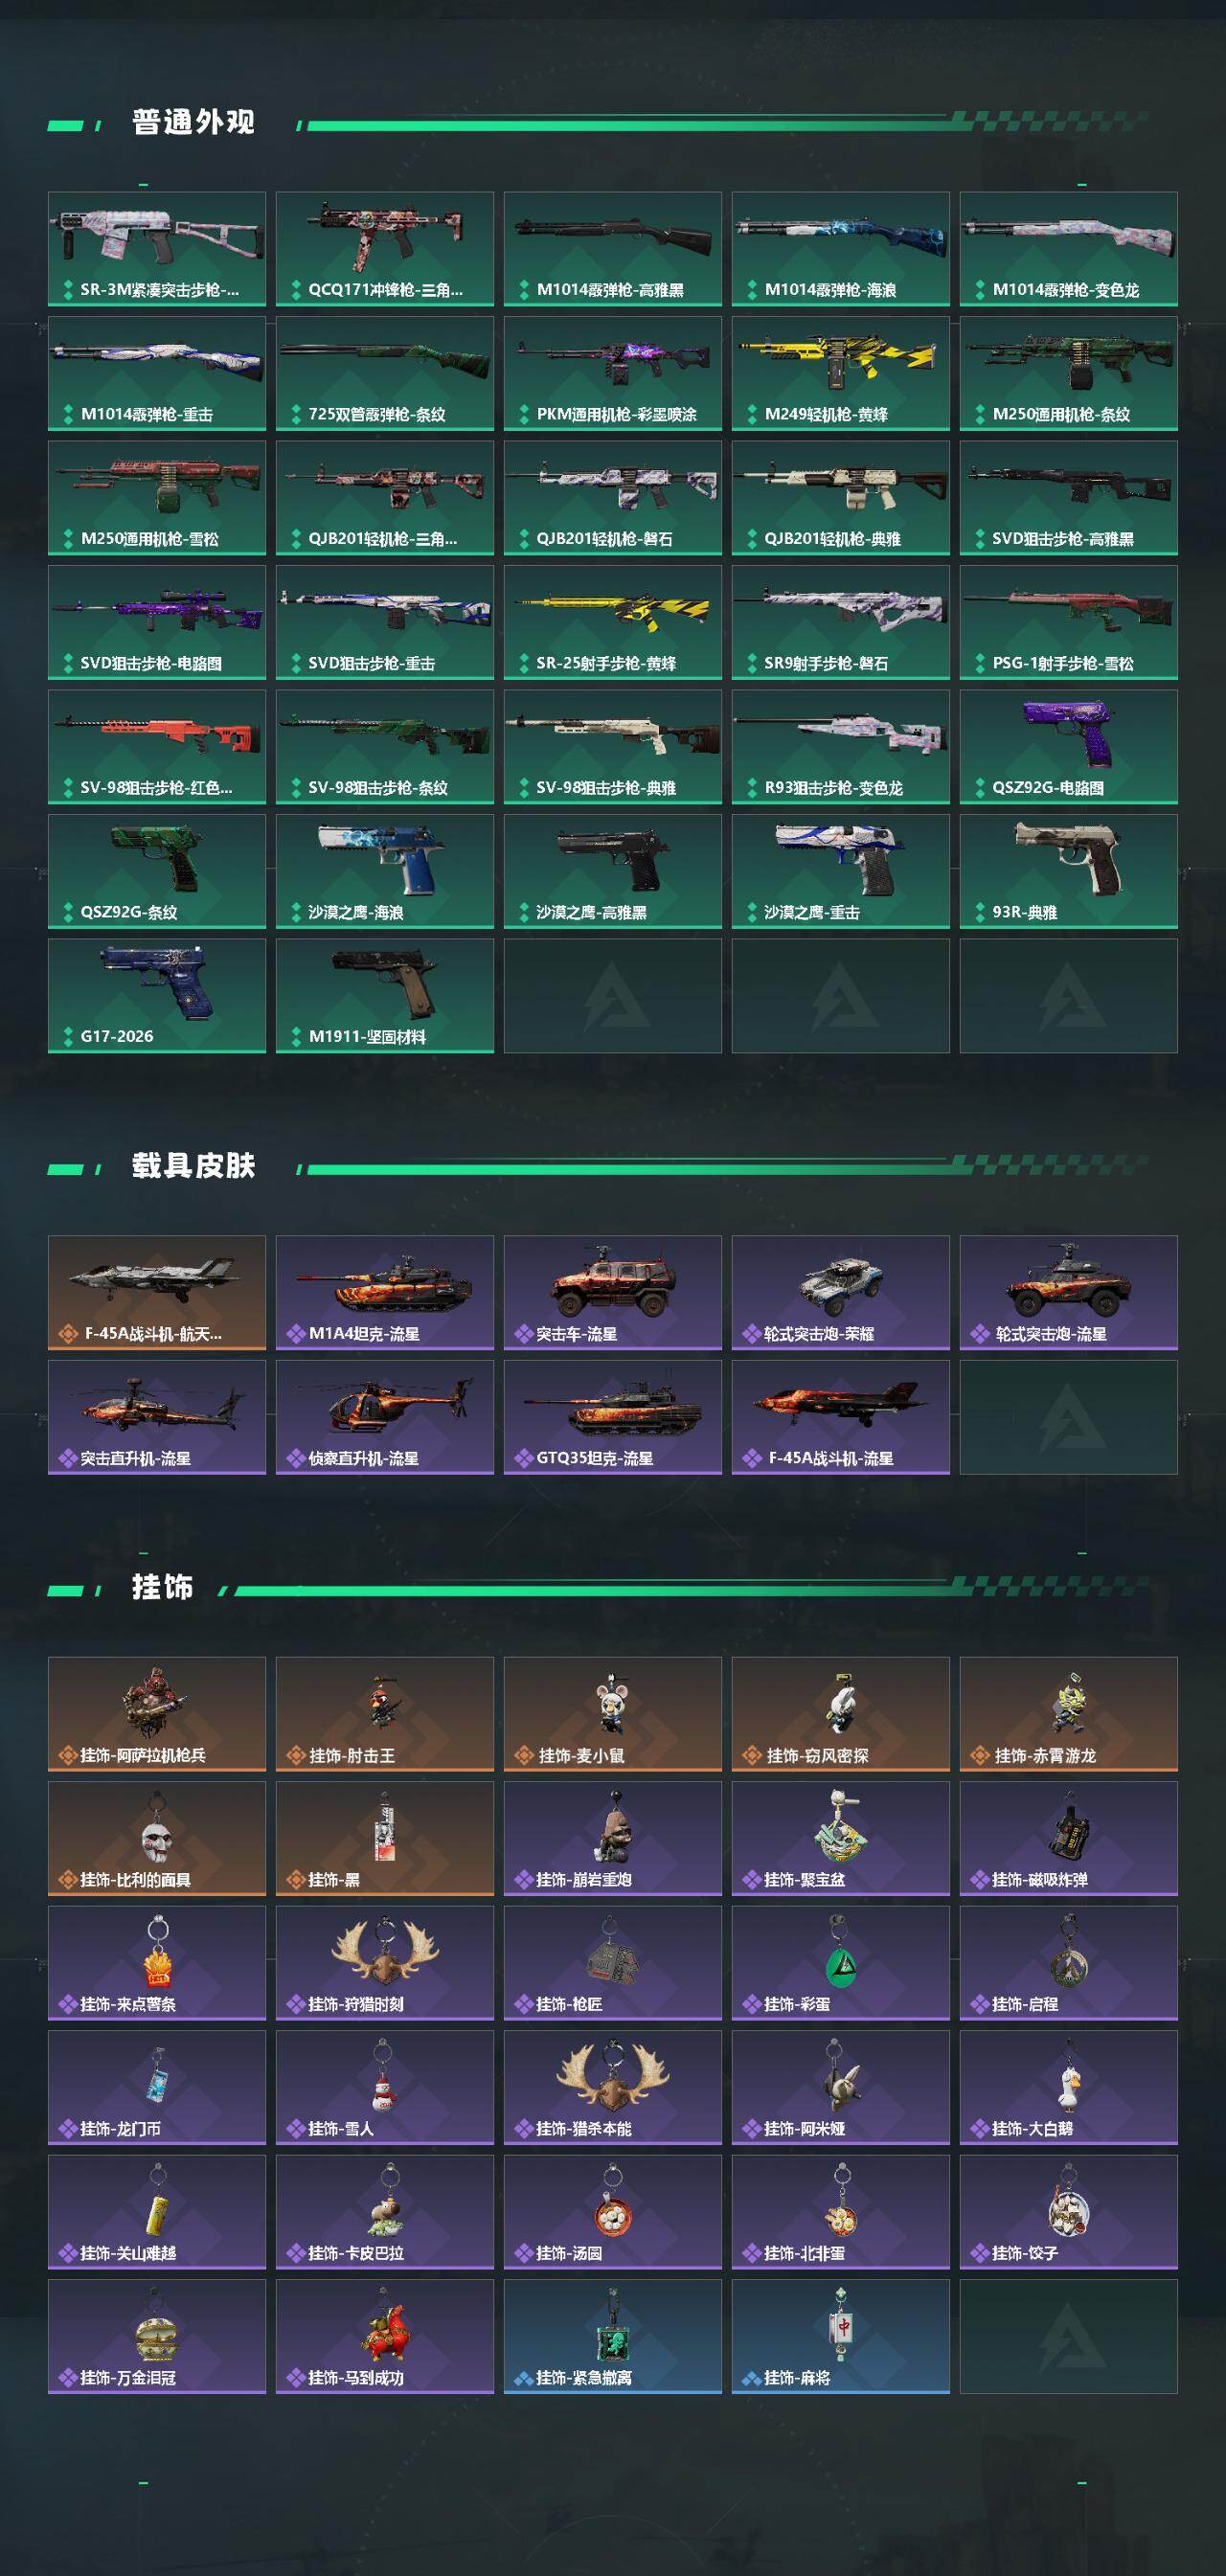Select the 挂饰-狩猎时刻 antler charm
Image resolution: width=1226 pixels, height=2576 pixels.
pyautogui.click(x=385, y=1962)
